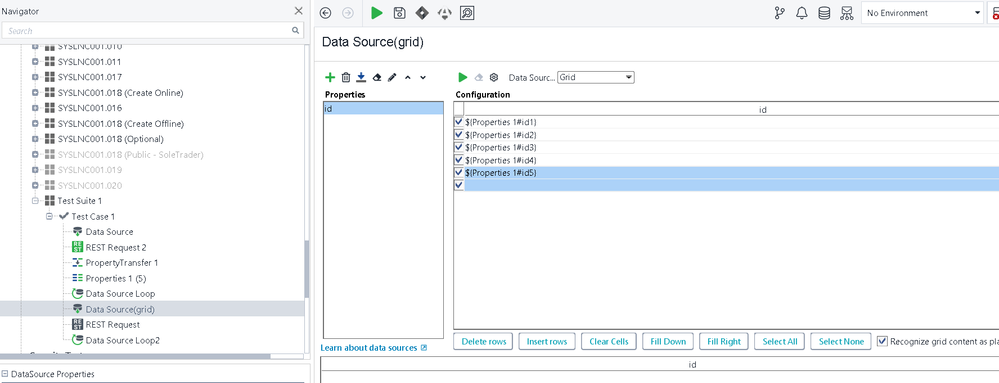Toggle checkbox for ${Properties 1#id4} row
Screen dimensions: 999x383
tap(459, 159)
